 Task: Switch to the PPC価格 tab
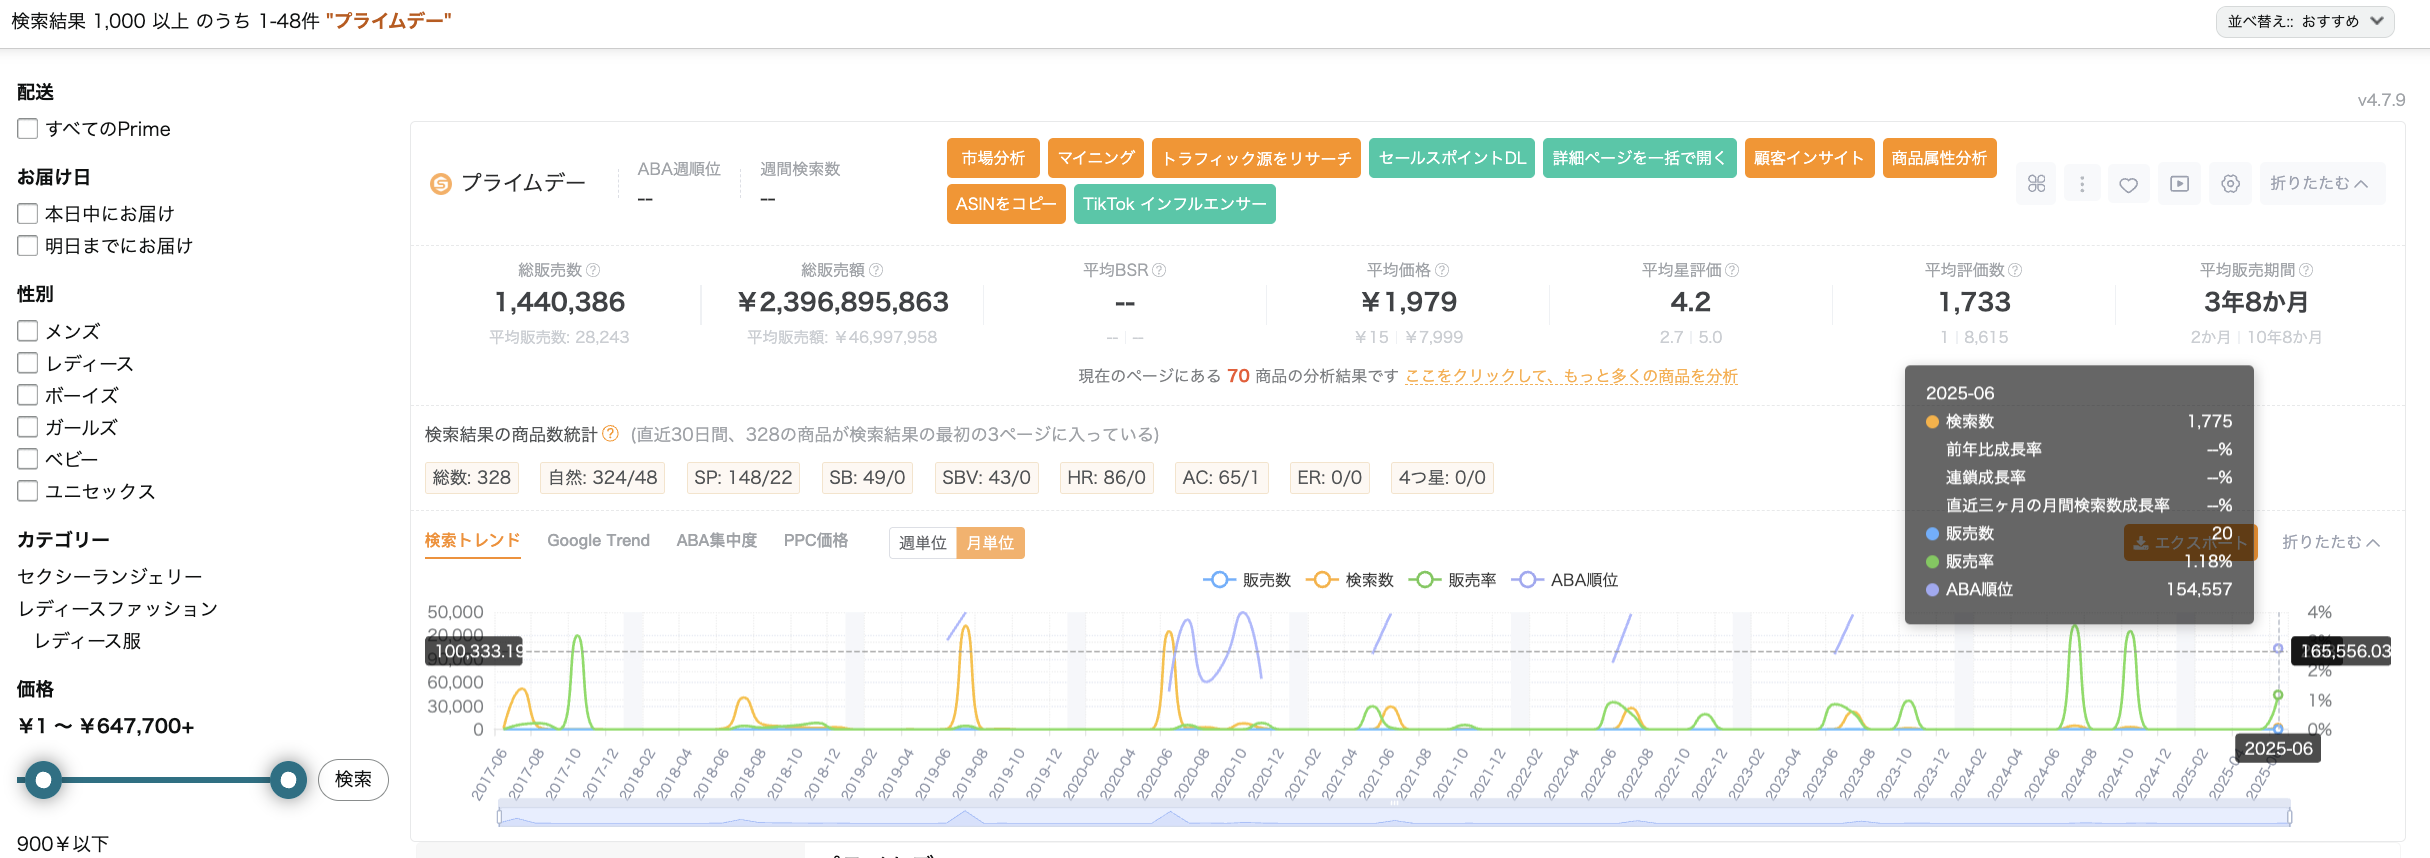coord(815,541)
